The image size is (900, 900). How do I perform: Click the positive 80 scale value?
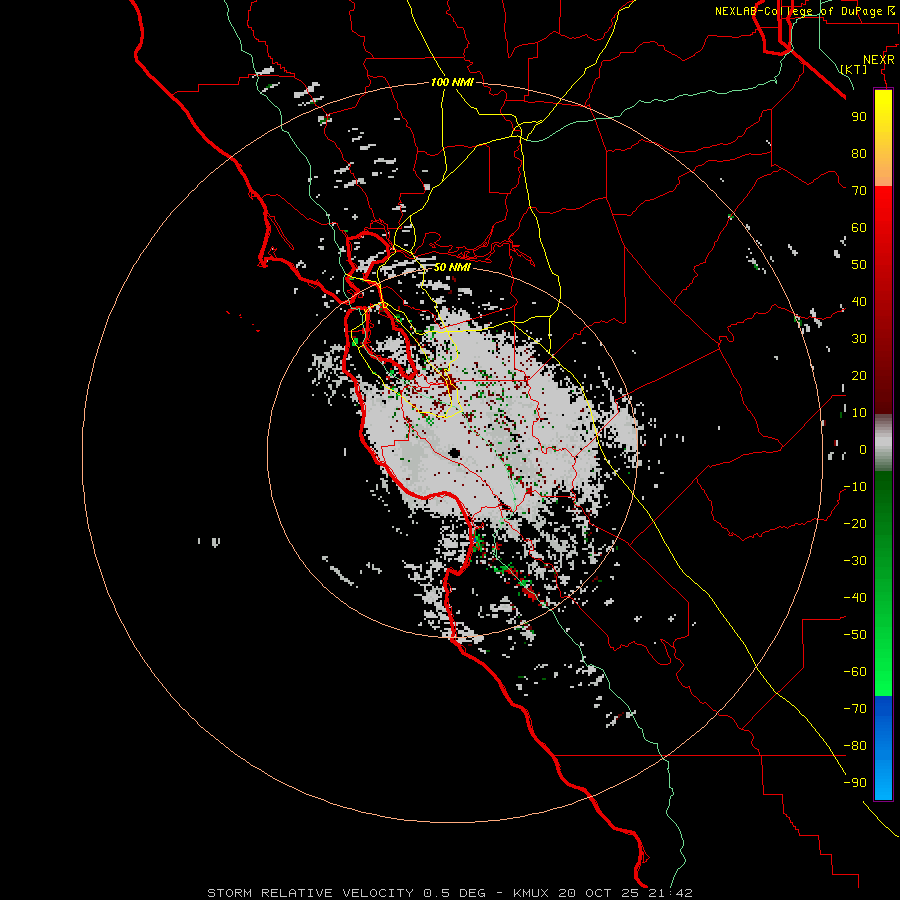point(859,154)
